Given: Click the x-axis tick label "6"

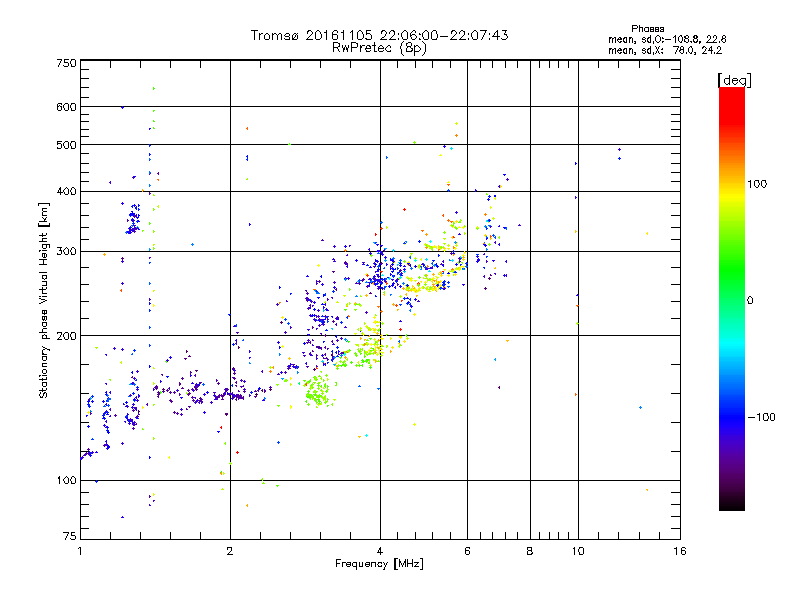Looking at the screenshot, I should click(467, 551).
